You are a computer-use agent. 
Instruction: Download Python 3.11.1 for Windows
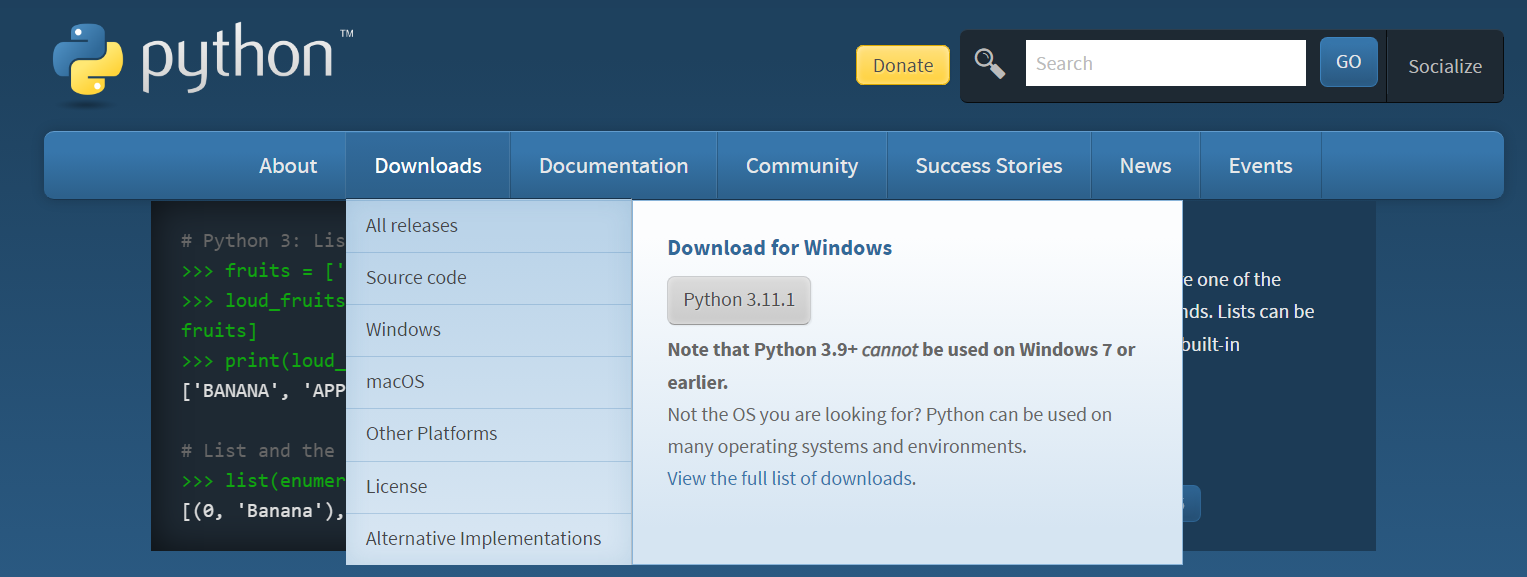tap(739, 301)
